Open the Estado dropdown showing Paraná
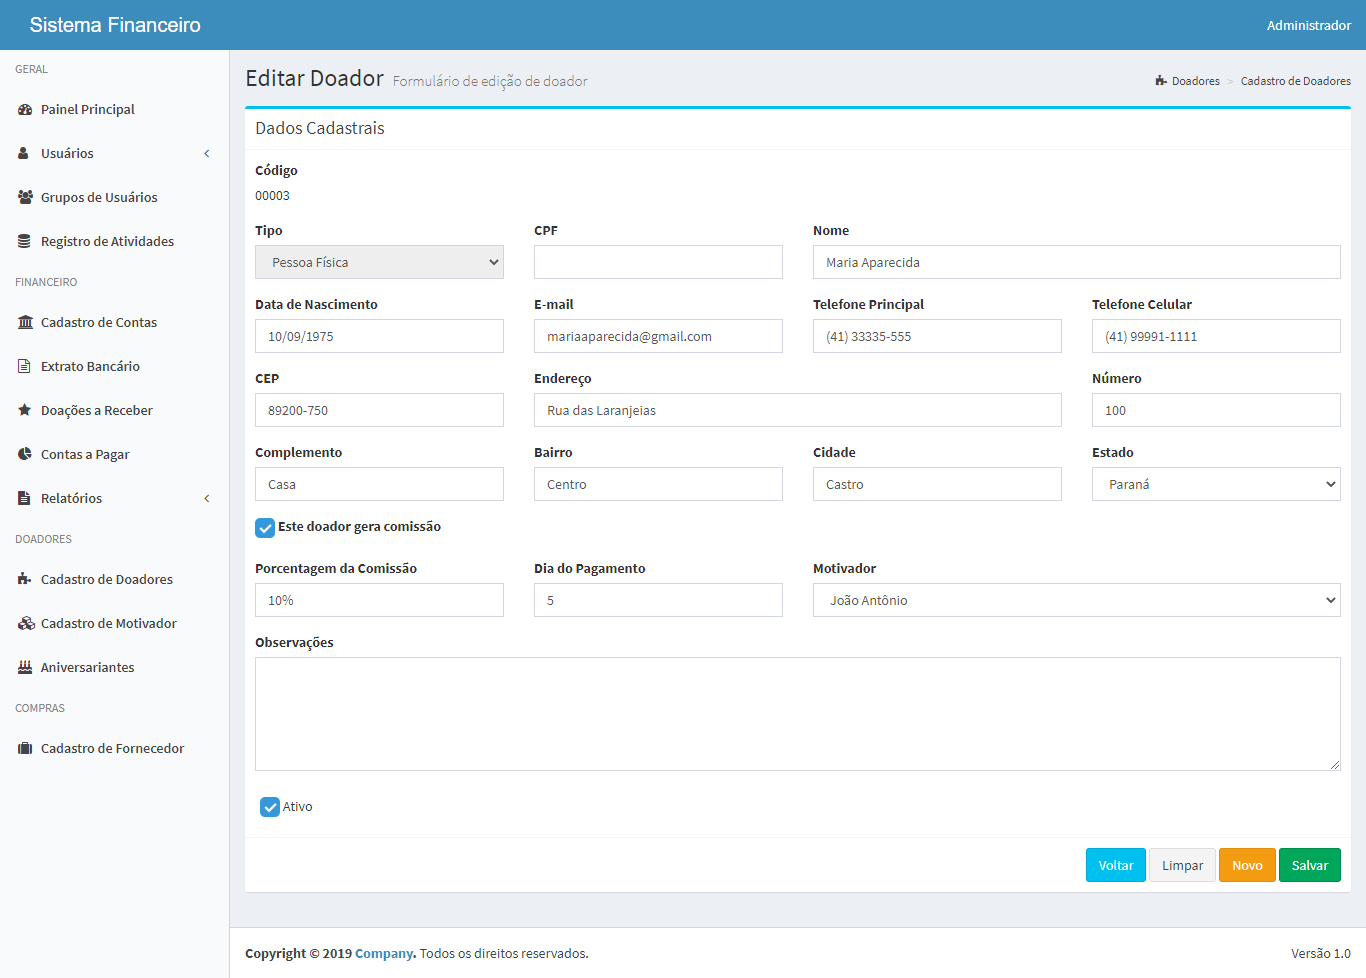The image size is (1366, 978). [x=1215, y=485]
